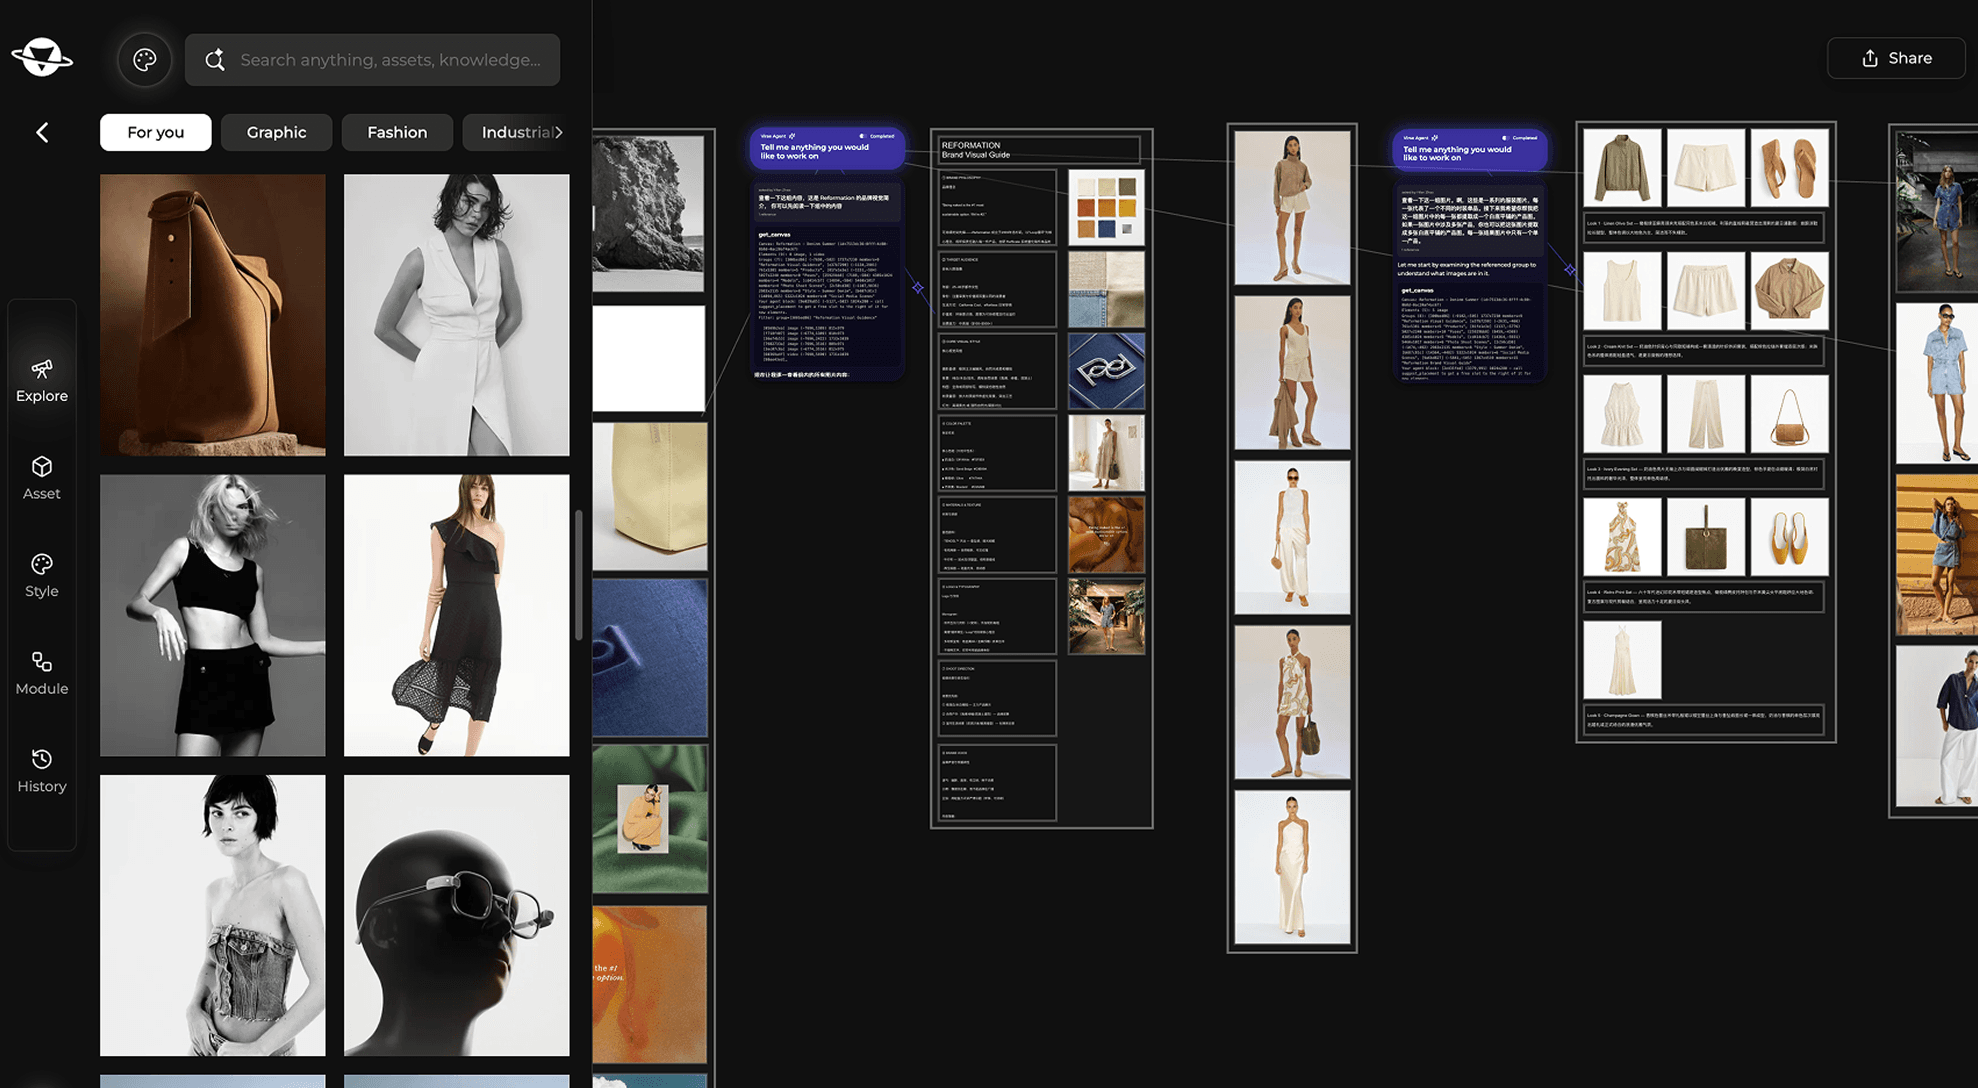The width and height of the screenshot is (1978, 1088).
Task: Switch to the Graphic tab
Action: (x=276, y=132)
